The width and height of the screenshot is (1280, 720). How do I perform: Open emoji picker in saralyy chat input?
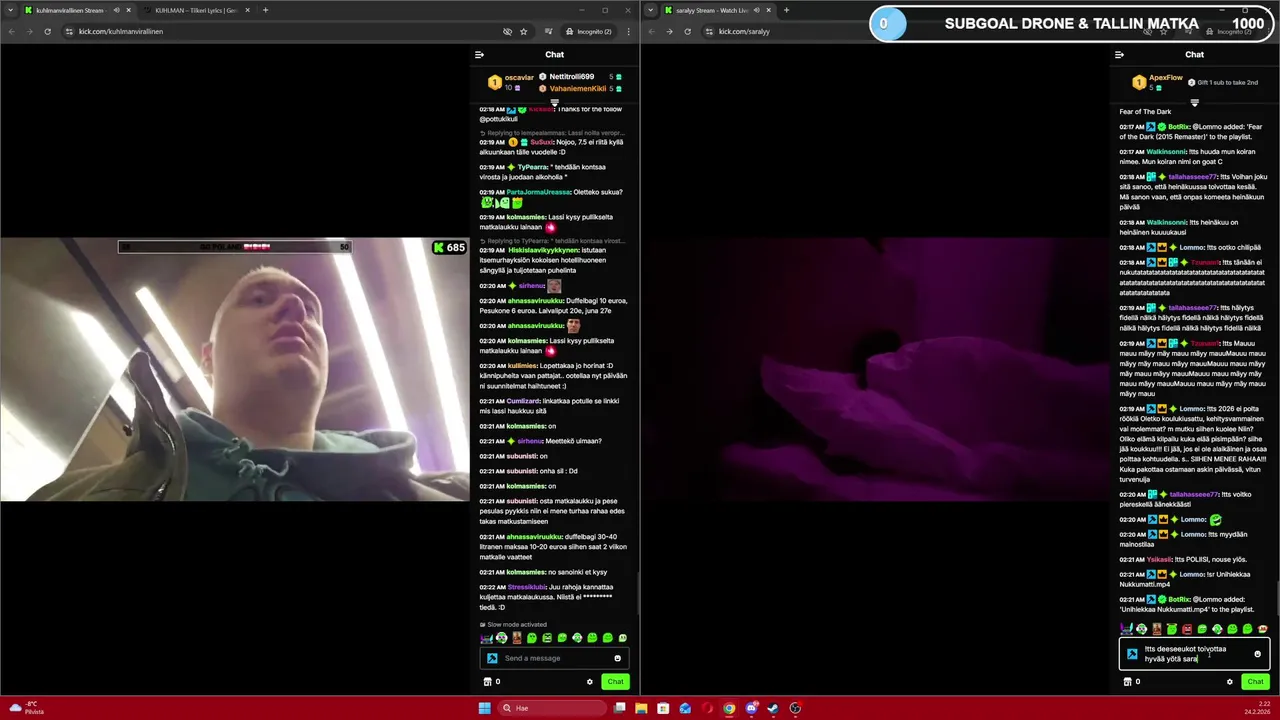pos(1257,654)
